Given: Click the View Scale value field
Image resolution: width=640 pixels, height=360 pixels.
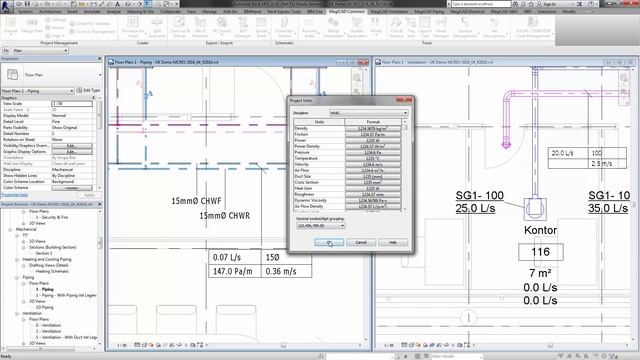Looking at the screenshot, I should point(72,104).
